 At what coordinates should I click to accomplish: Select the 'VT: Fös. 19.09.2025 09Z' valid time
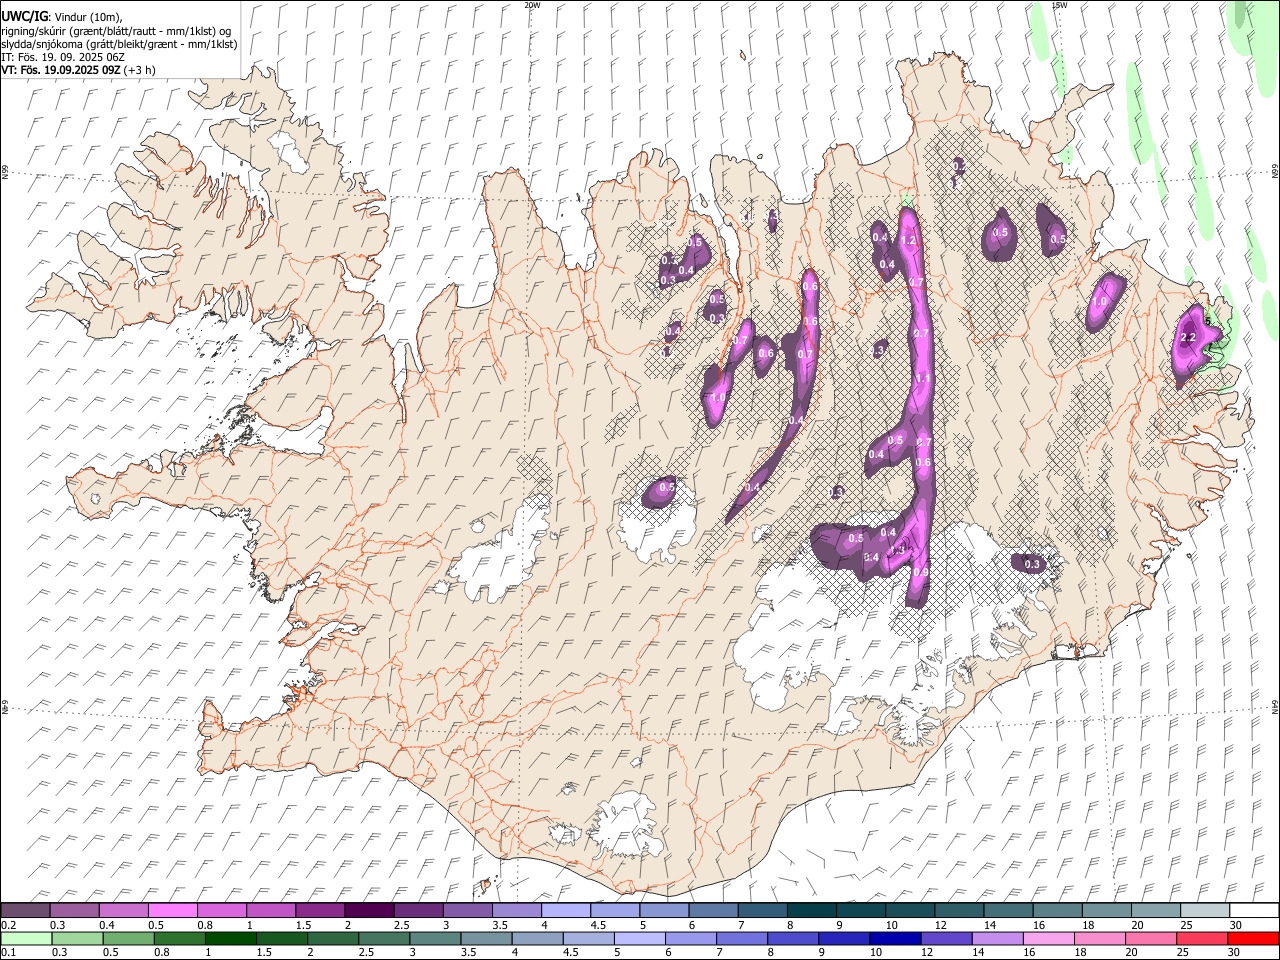[x=63, y=70]
